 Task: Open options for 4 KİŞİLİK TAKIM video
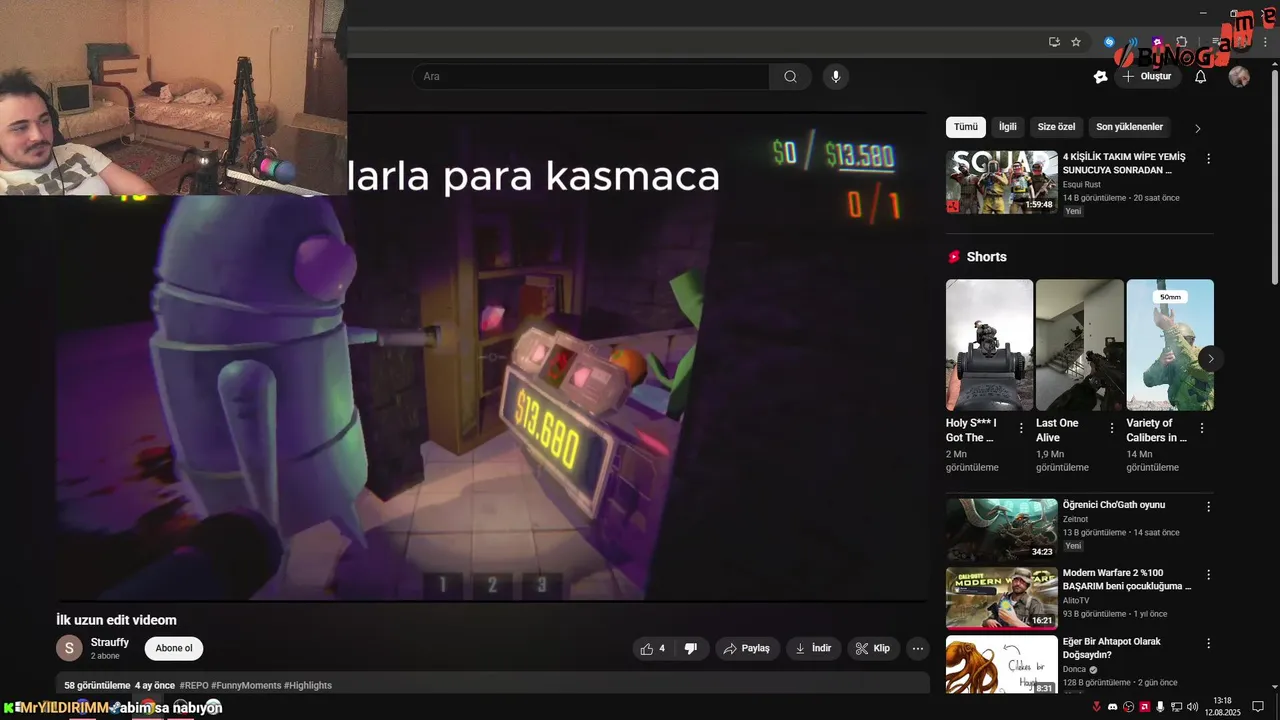point(1208,158)
